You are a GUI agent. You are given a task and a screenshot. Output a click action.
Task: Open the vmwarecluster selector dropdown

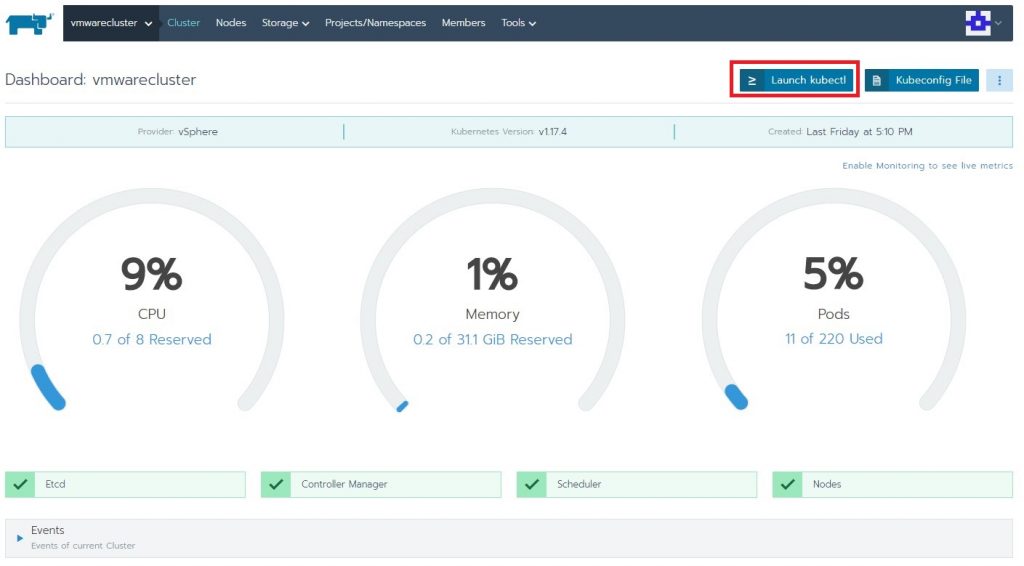point(111,23)
